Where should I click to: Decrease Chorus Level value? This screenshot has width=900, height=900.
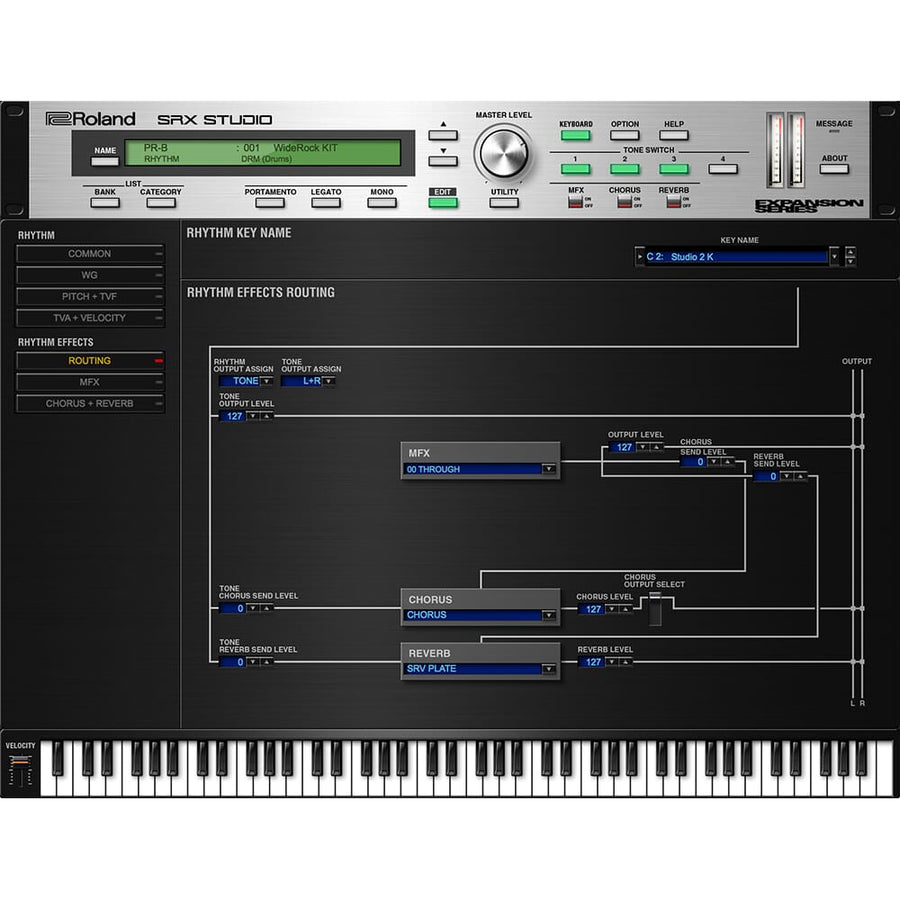click(x=612, y=608)
